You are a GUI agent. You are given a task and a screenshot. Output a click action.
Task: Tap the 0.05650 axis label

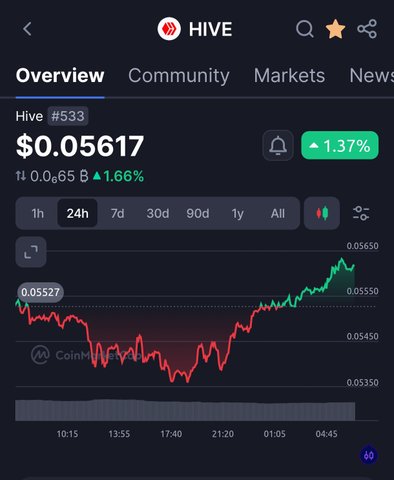click(x=362, y=246)
